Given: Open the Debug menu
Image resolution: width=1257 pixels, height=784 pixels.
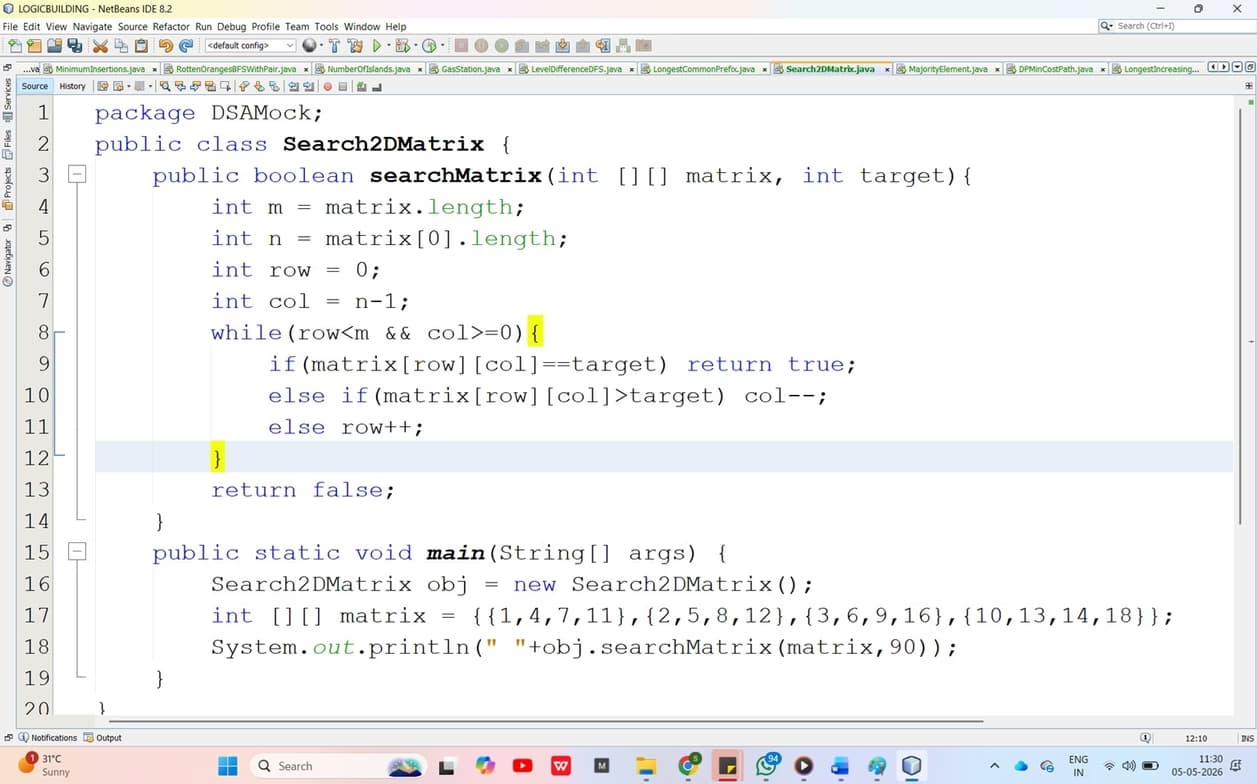Looking at the screenshot, I should pos(231,26).
